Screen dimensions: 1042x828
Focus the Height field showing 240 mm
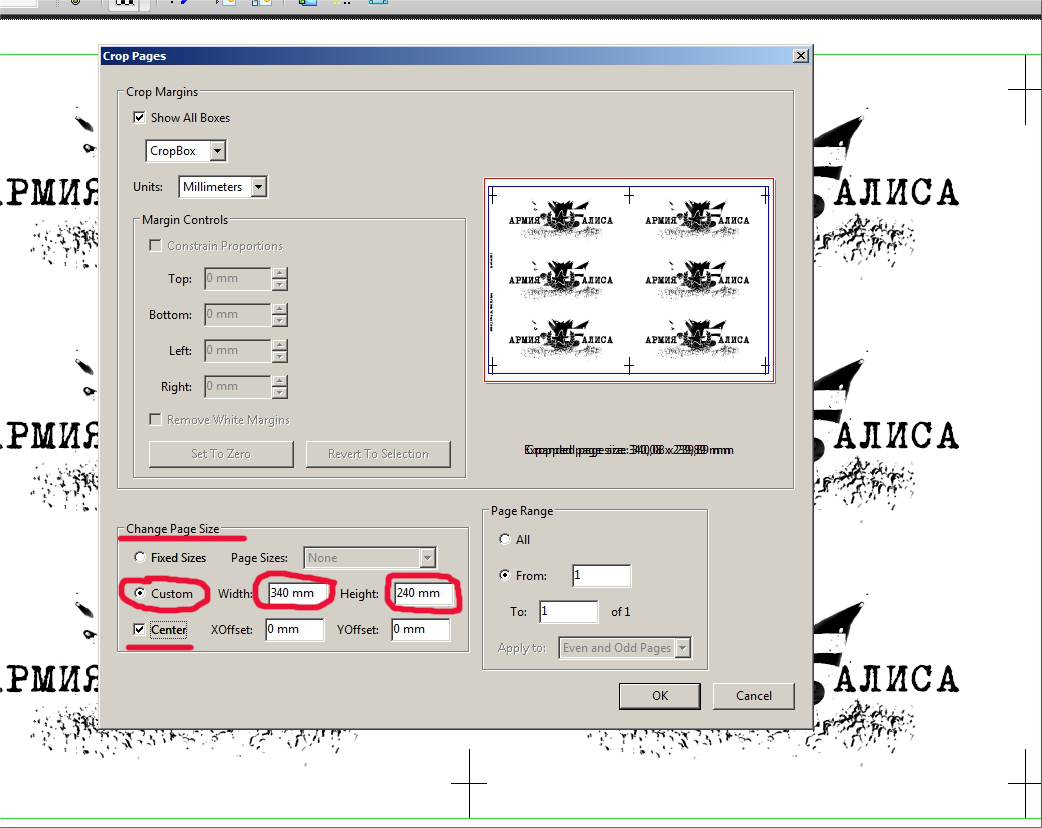coord(425,593)
